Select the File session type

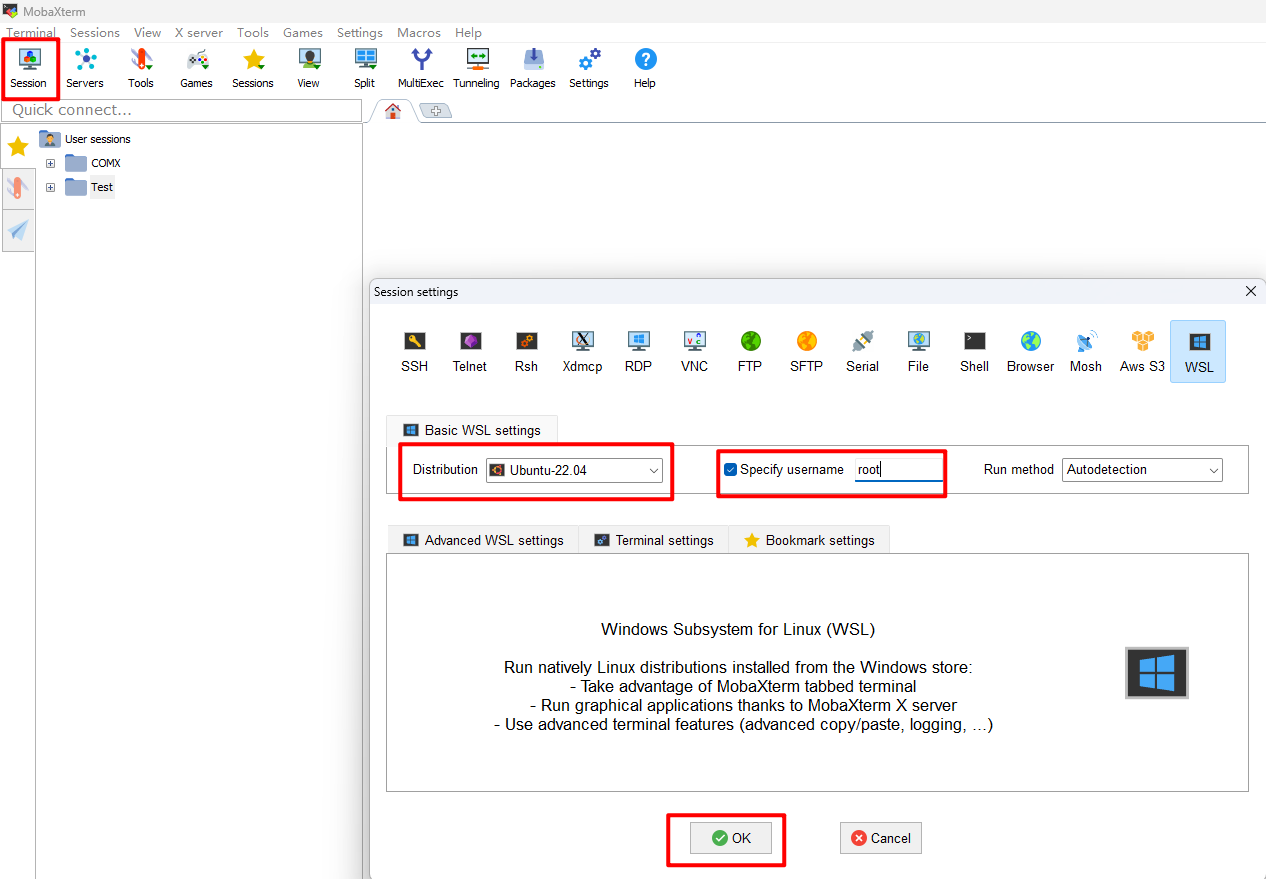click(x=919, y=352)
